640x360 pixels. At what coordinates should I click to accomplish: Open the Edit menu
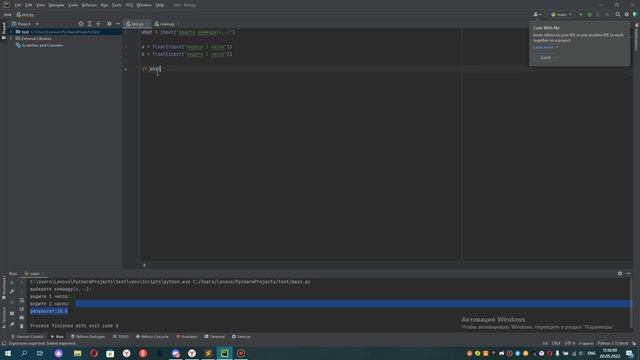pos(29,5)
